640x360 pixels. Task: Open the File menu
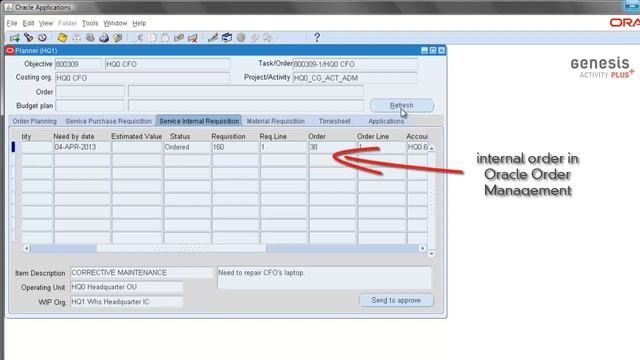(x=12, y=23)
